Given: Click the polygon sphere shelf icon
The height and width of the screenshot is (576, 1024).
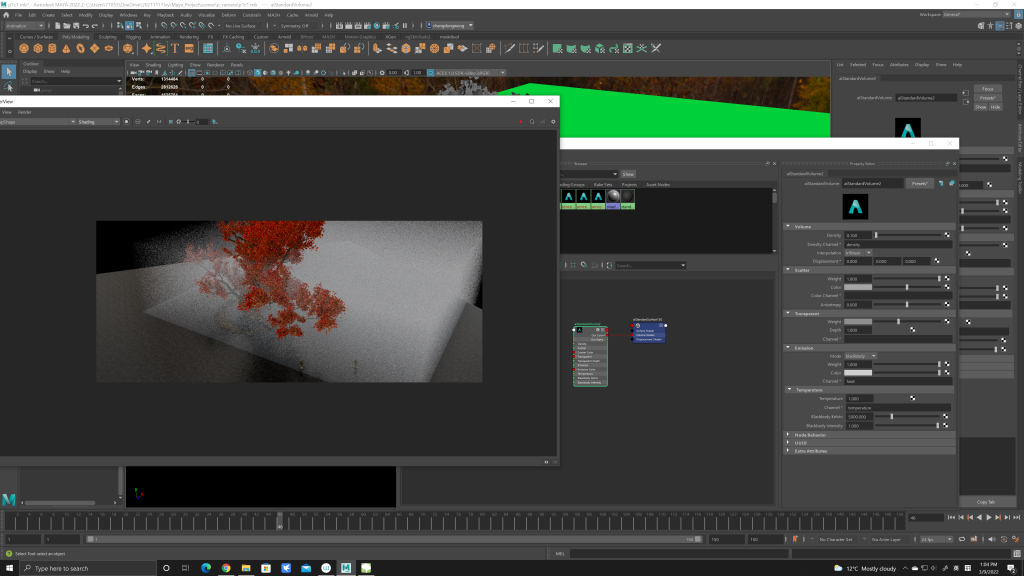Looking at the screenshot, I should tap(23, 48).
